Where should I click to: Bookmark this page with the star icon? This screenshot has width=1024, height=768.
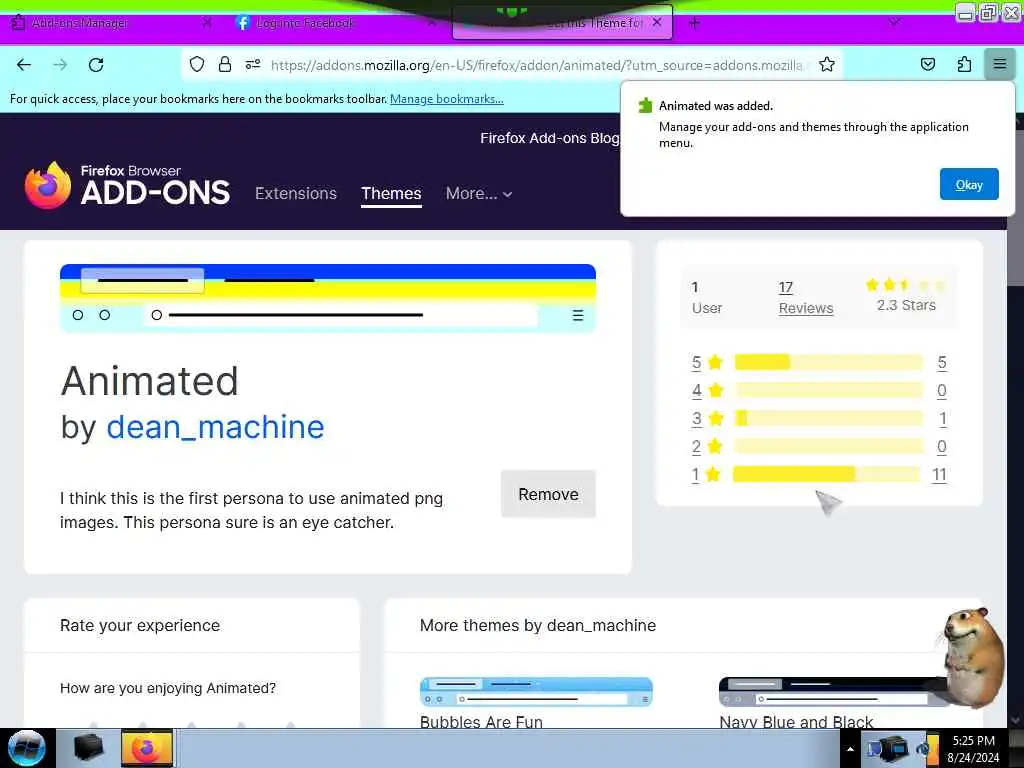point(827,64)
